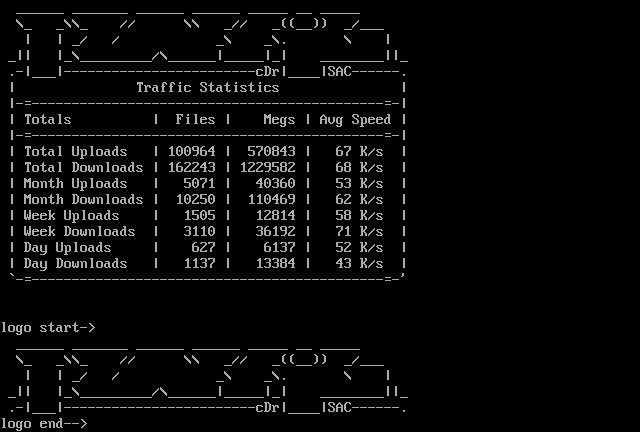This screenshot has height=432, width=640.
Task: Click the 'logo end-->' prompt text
Action: click(44, 424)
